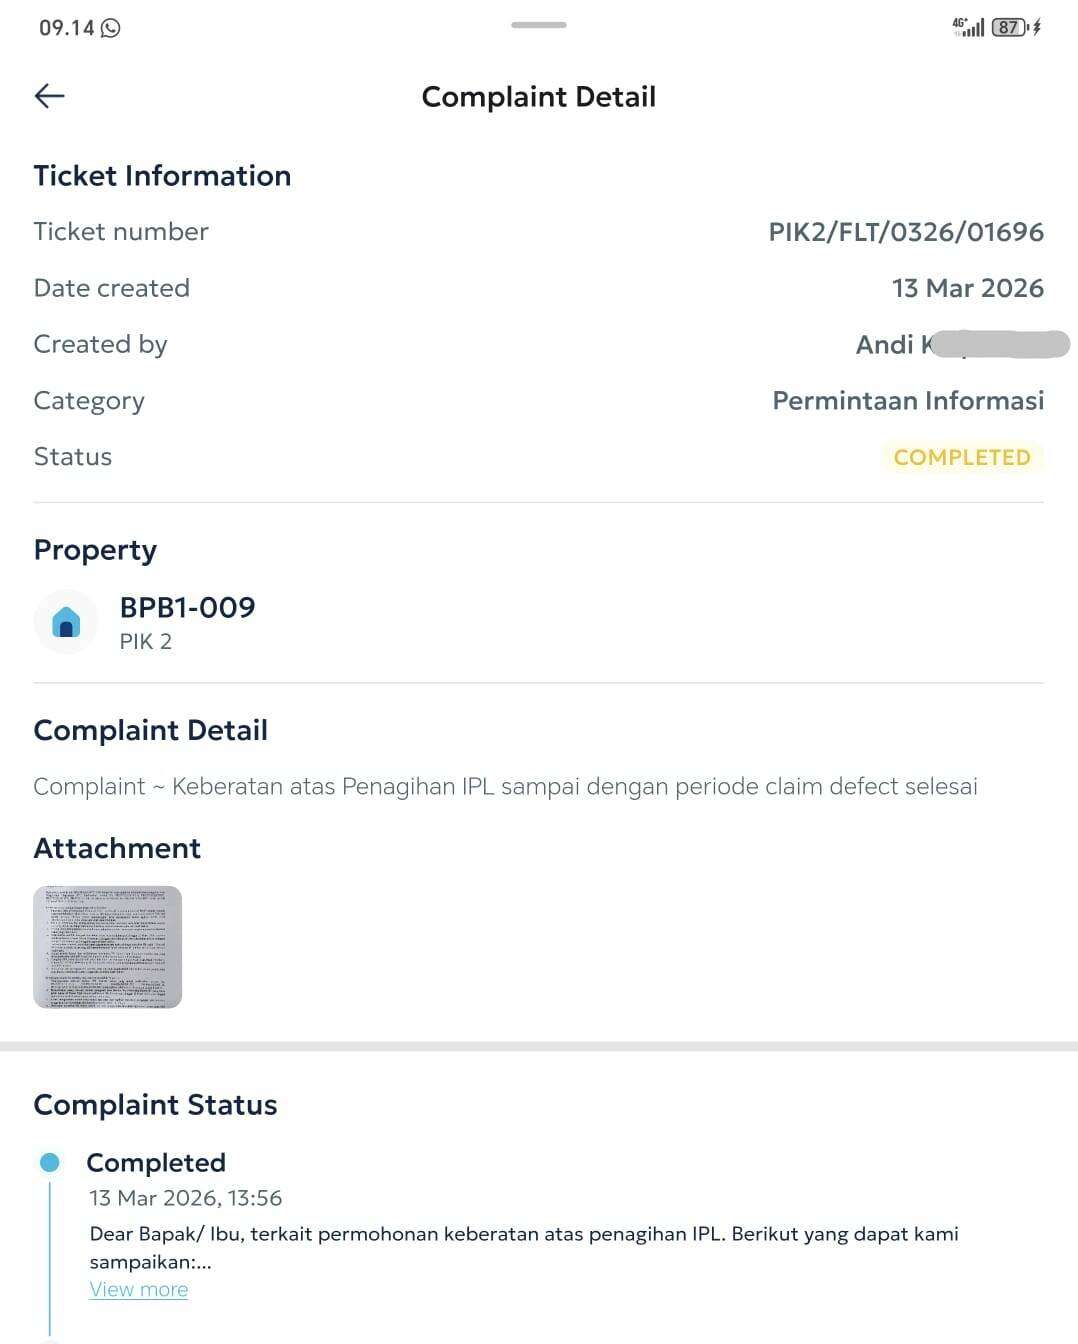Open the attached document thumbnail
Viewport: 1078px width, 1344px height.
(108, 947)
